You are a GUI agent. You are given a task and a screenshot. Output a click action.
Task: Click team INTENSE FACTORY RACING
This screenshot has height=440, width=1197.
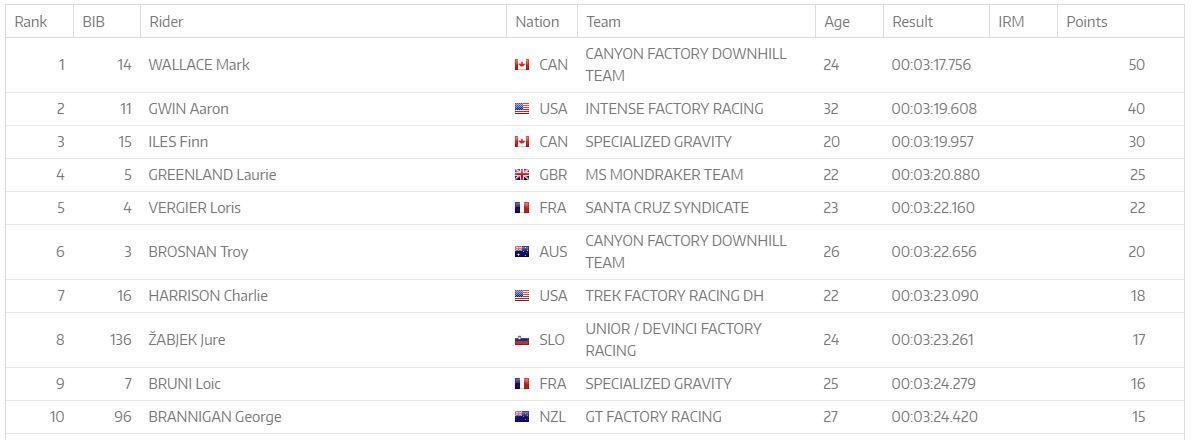pos(674,109)
